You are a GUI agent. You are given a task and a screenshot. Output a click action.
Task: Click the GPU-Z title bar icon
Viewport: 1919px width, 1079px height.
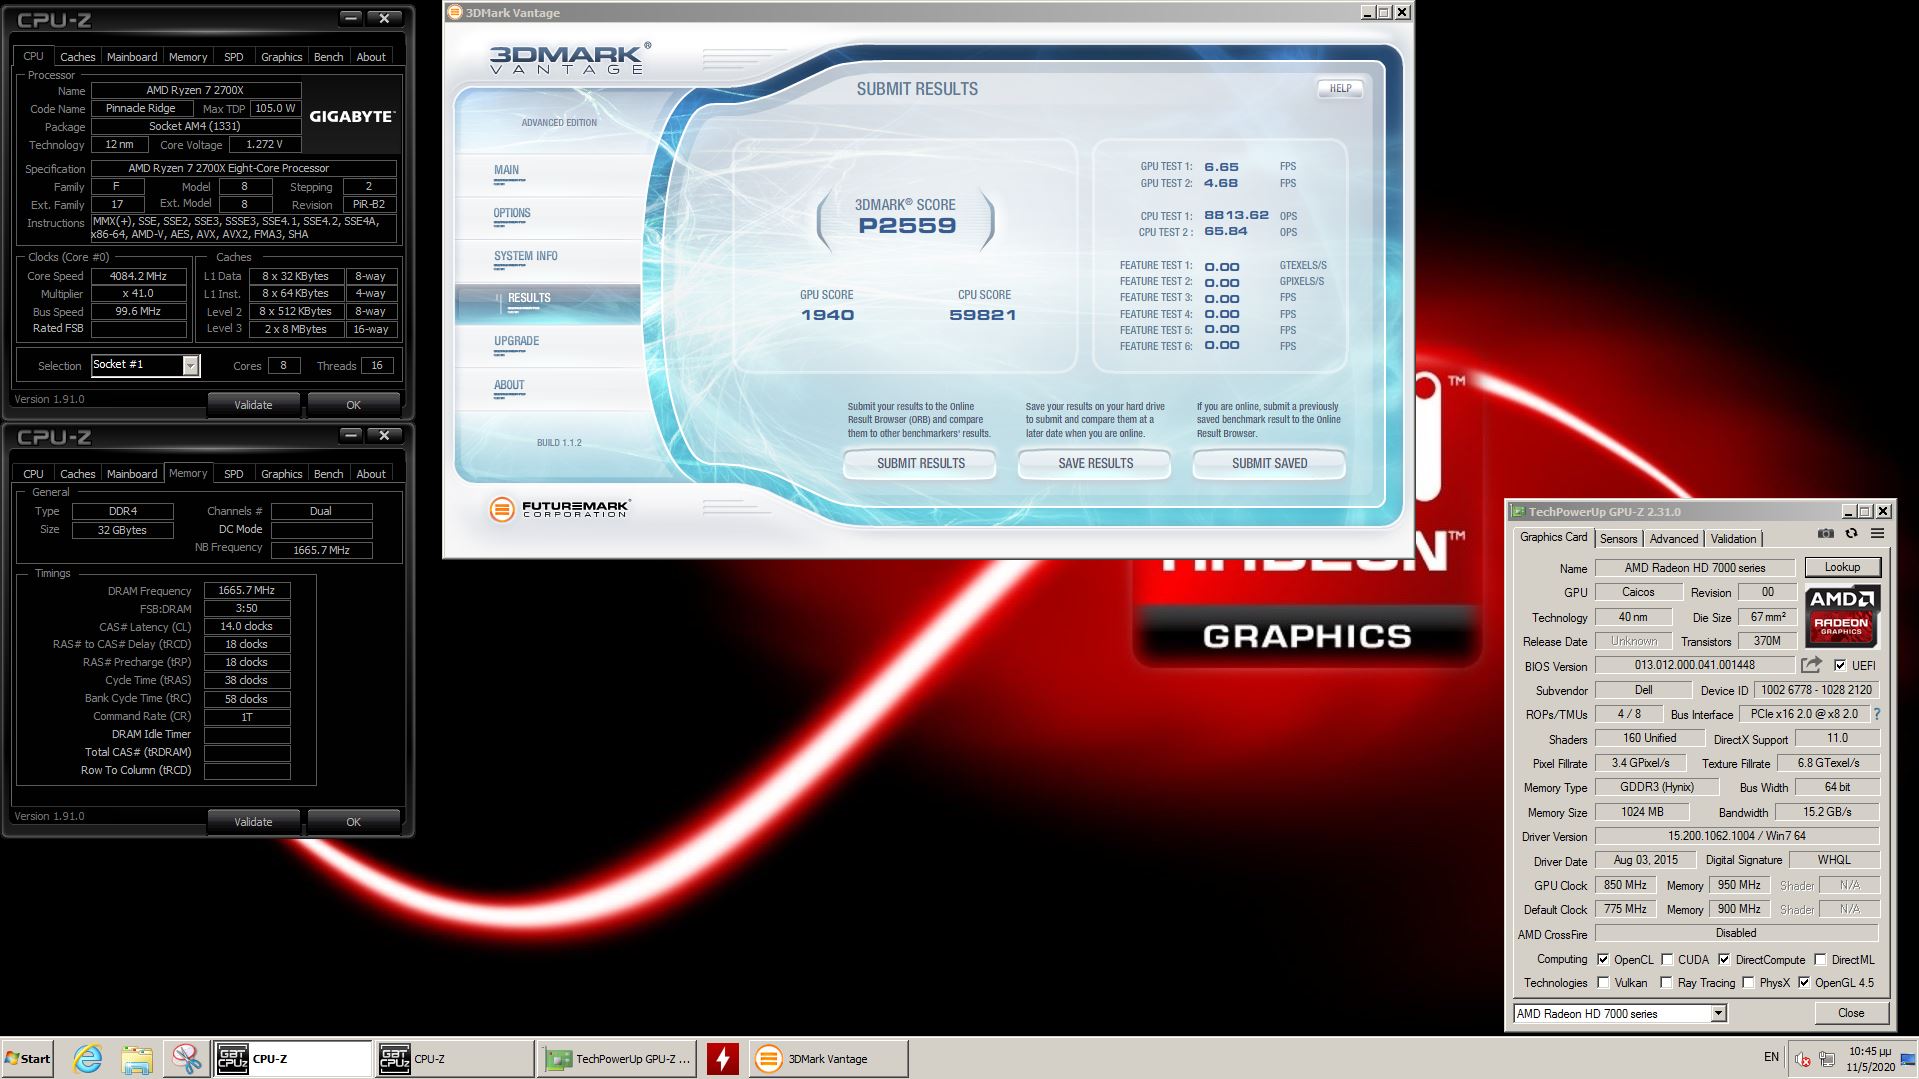click(x=1518, y=511)
